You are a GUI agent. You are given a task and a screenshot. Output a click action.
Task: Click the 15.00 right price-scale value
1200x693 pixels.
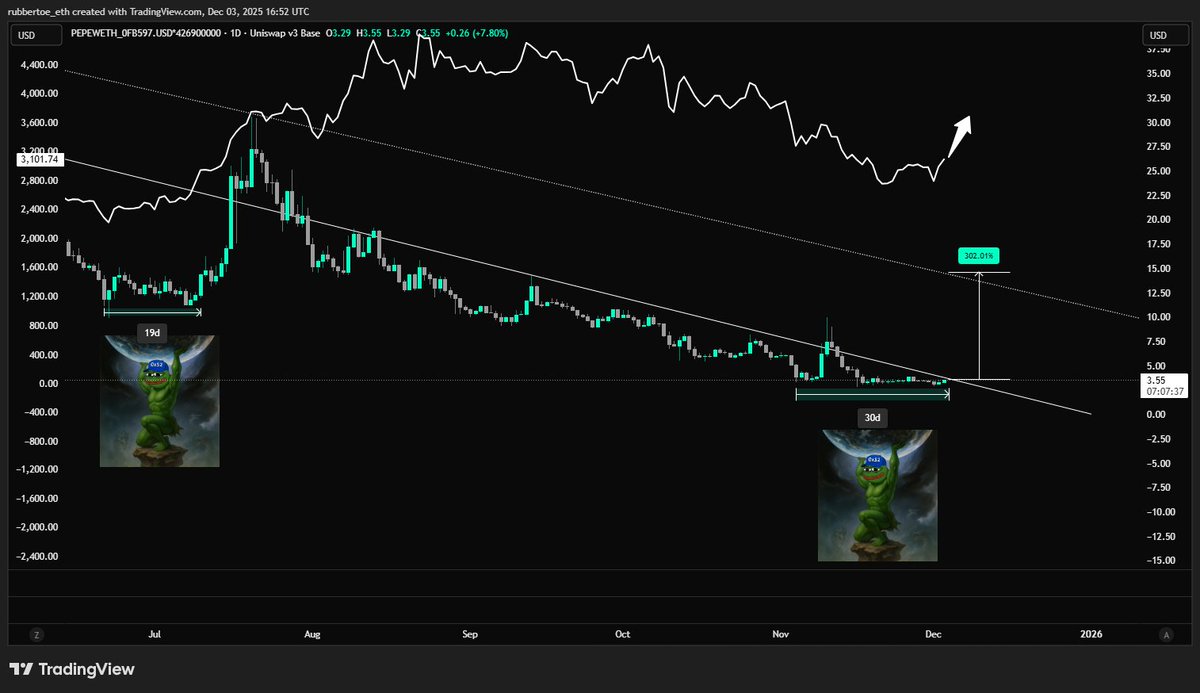[1158, 268]
